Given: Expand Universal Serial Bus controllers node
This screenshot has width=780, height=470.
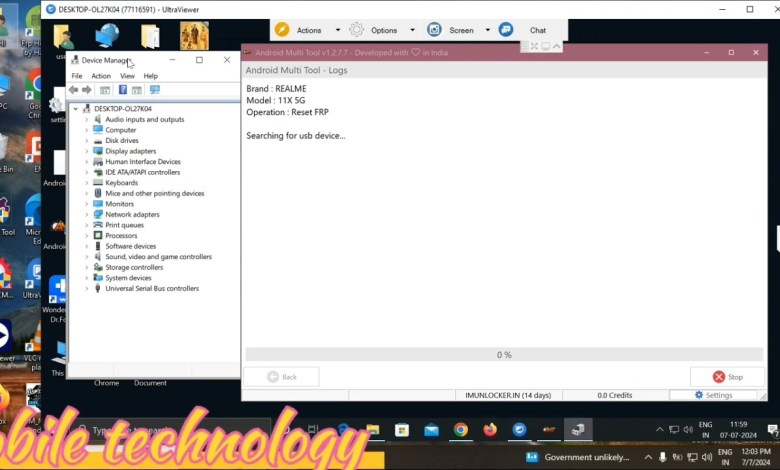Looking at the screenshot, I should coord(87,288).
